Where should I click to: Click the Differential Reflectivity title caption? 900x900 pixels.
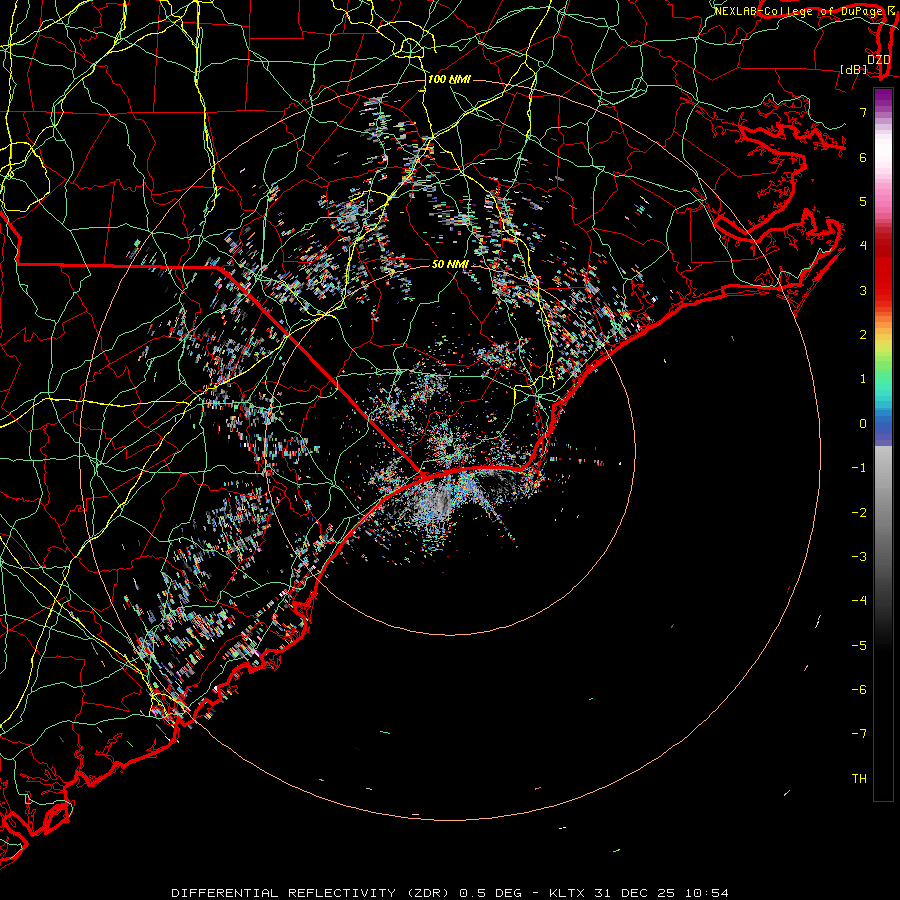click(450, 893)
